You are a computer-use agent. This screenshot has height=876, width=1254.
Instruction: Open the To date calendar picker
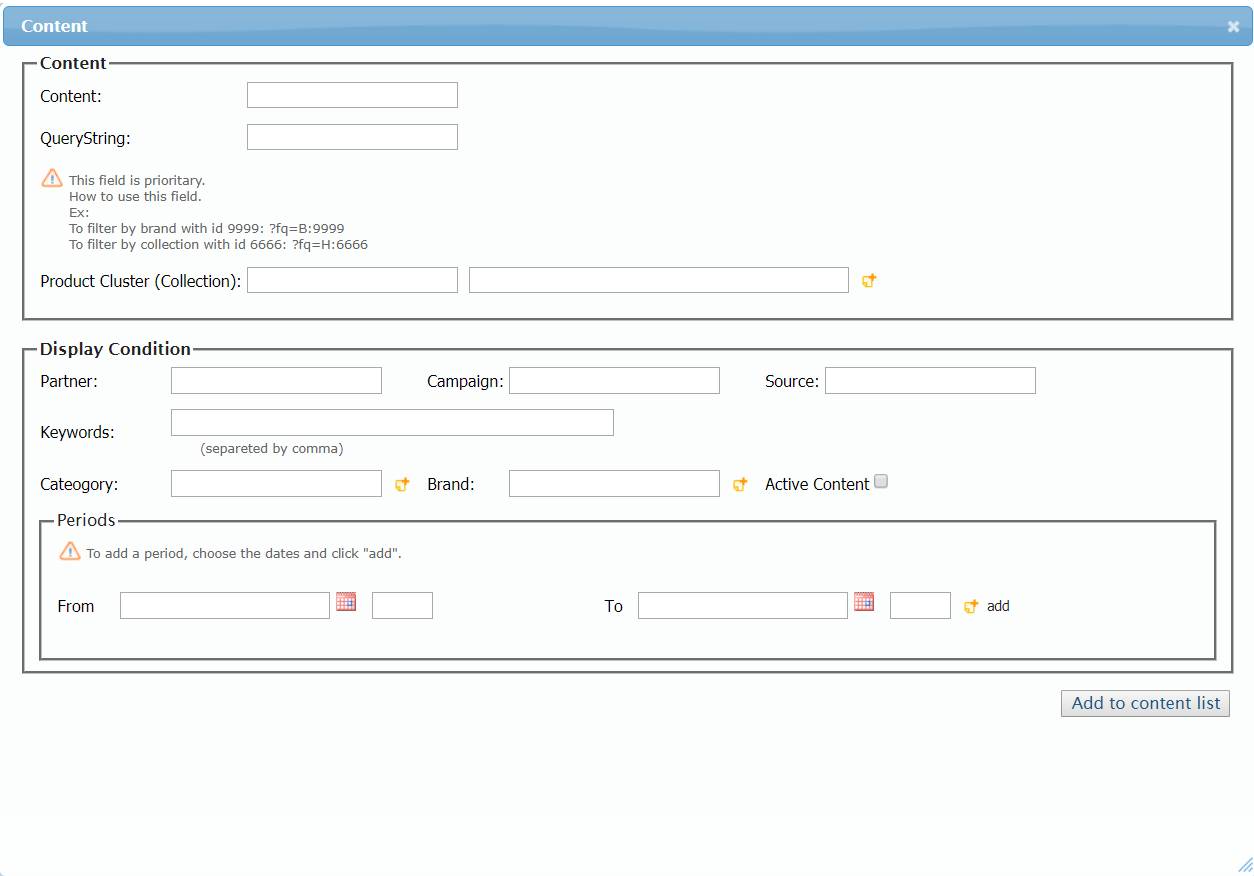point(864,602)
